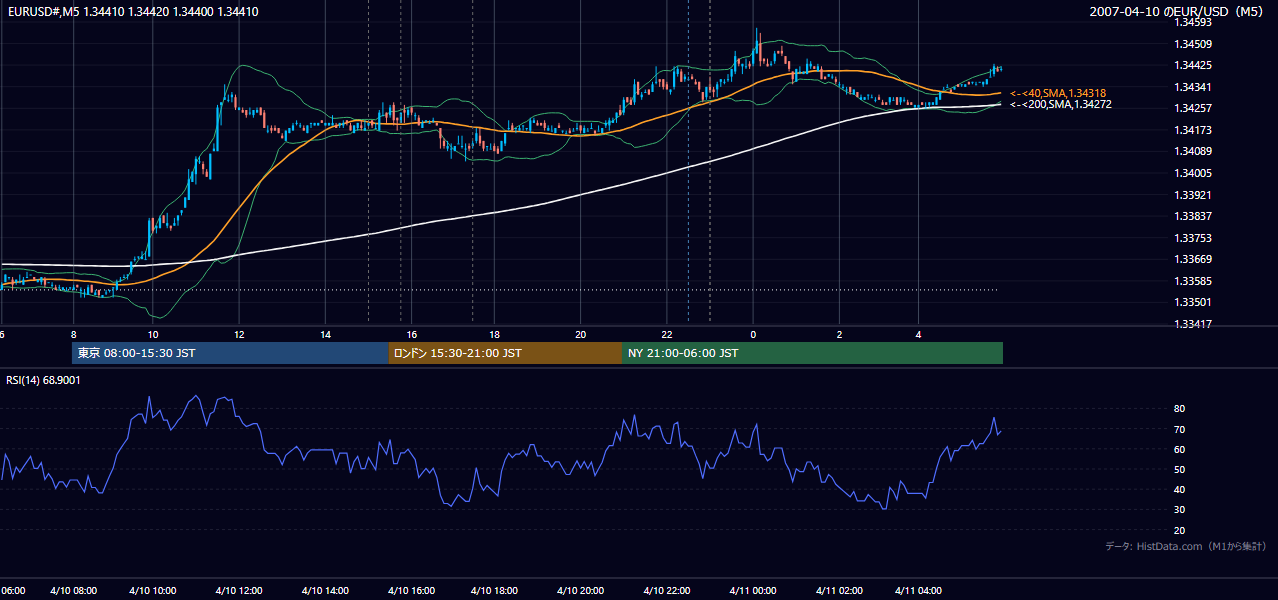Click price axis label 1.33417

(x=1193, y=324)
